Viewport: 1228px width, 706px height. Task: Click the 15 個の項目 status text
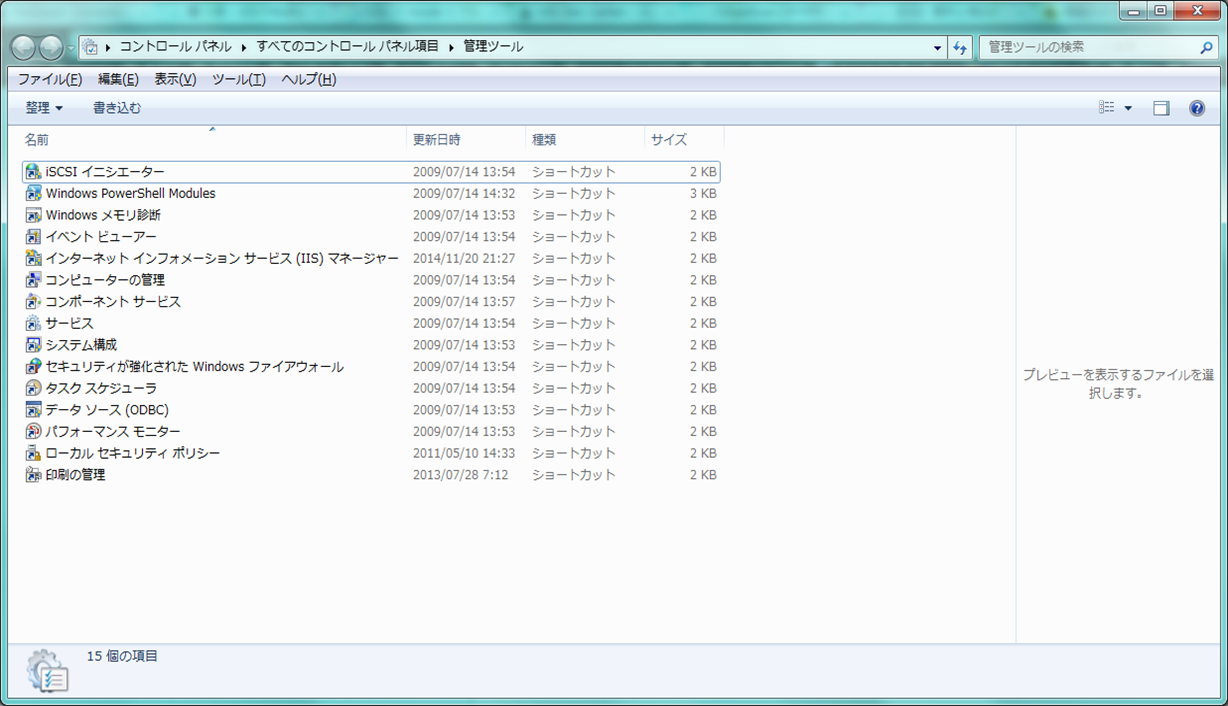click(122, 657)
